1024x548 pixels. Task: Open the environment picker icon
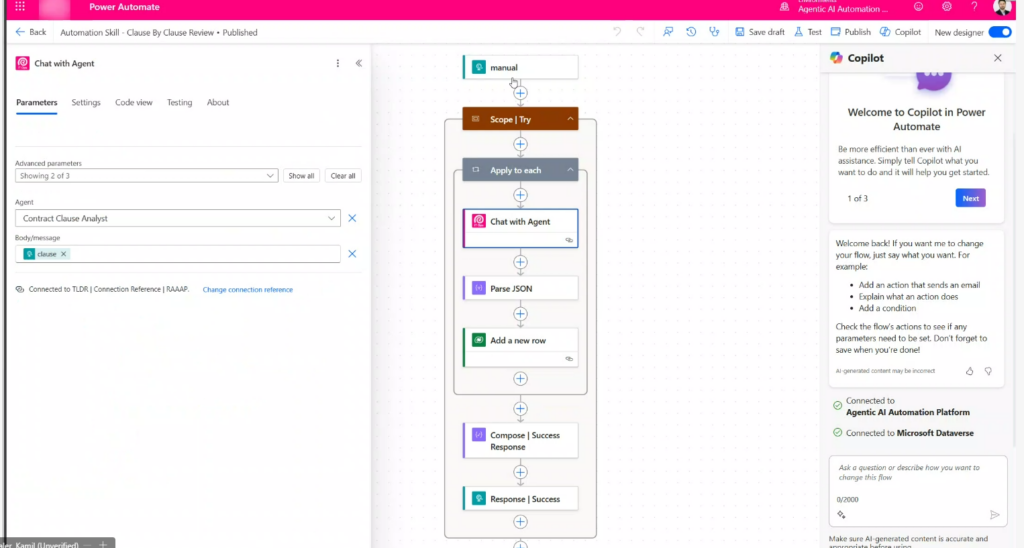coord(784,7)
